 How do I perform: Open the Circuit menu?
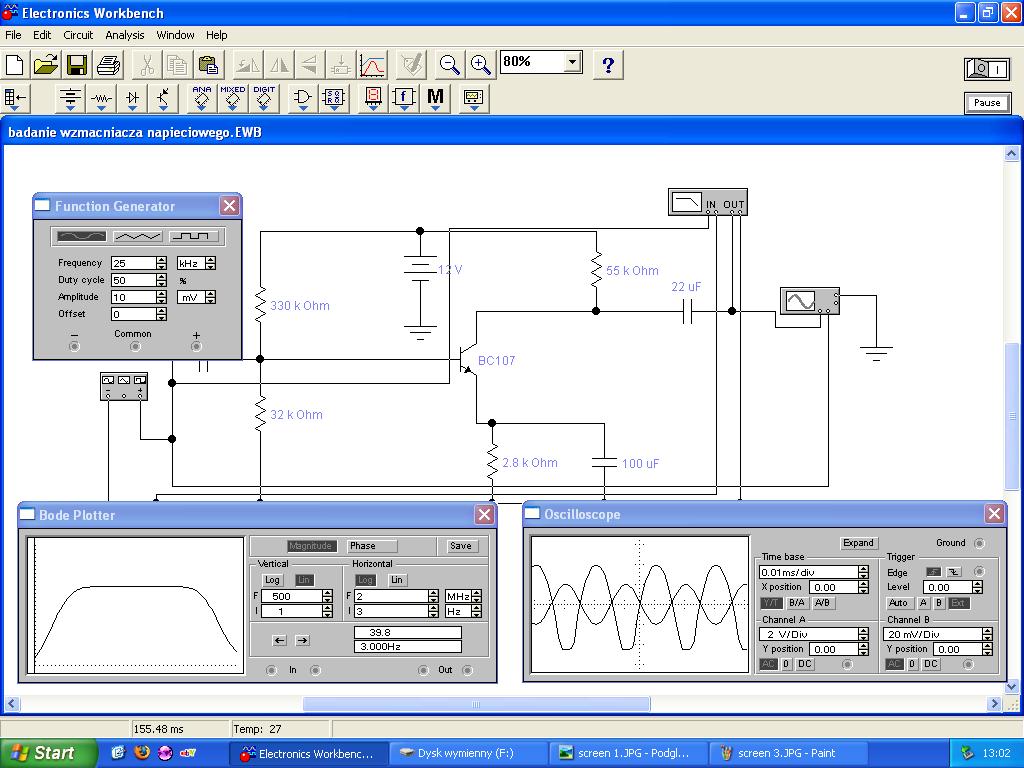78,35
